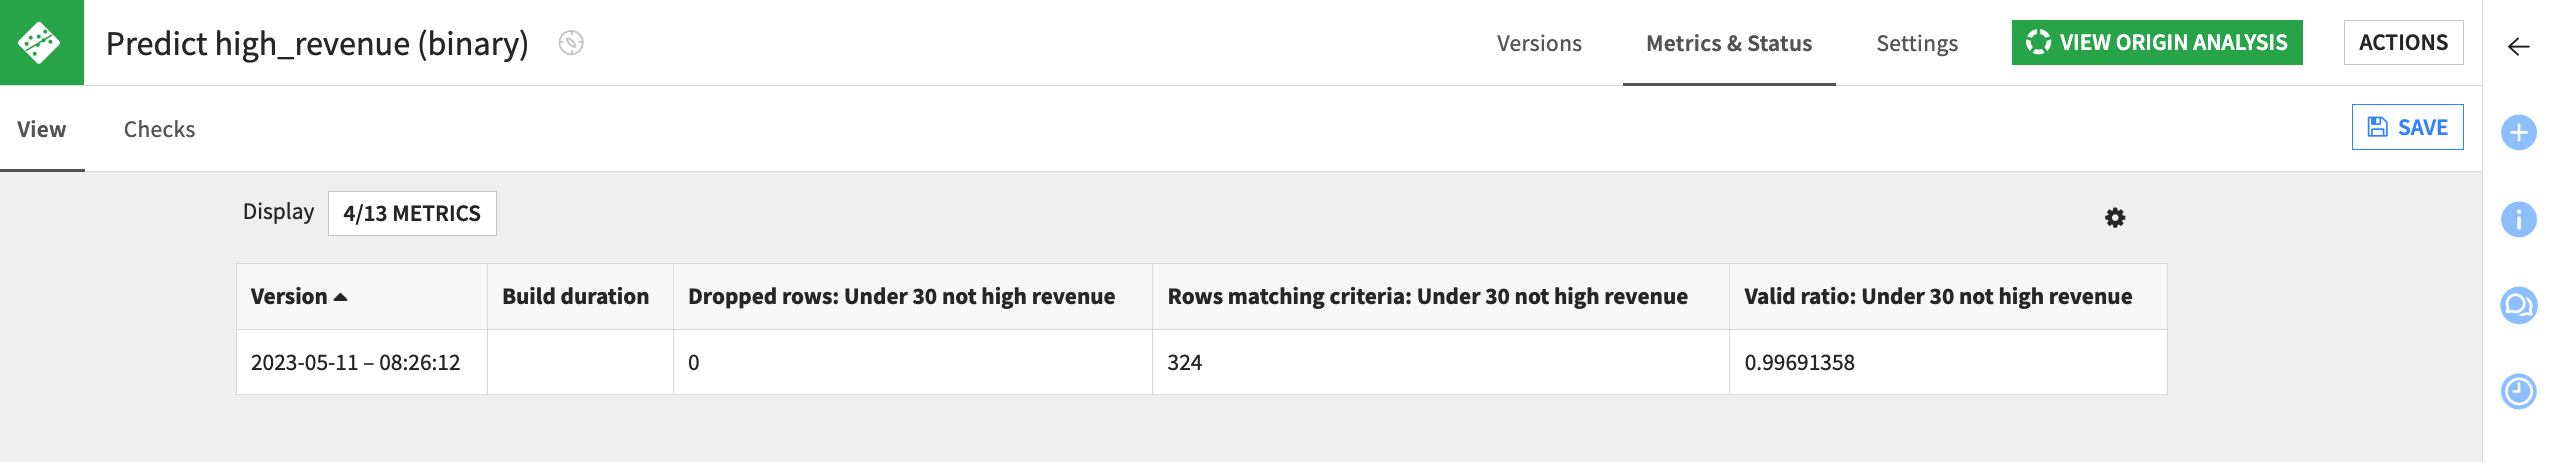The height and width of the screenshot is (462, 2552).
Task: Switch to the Versions tab
Action: 1539,43
